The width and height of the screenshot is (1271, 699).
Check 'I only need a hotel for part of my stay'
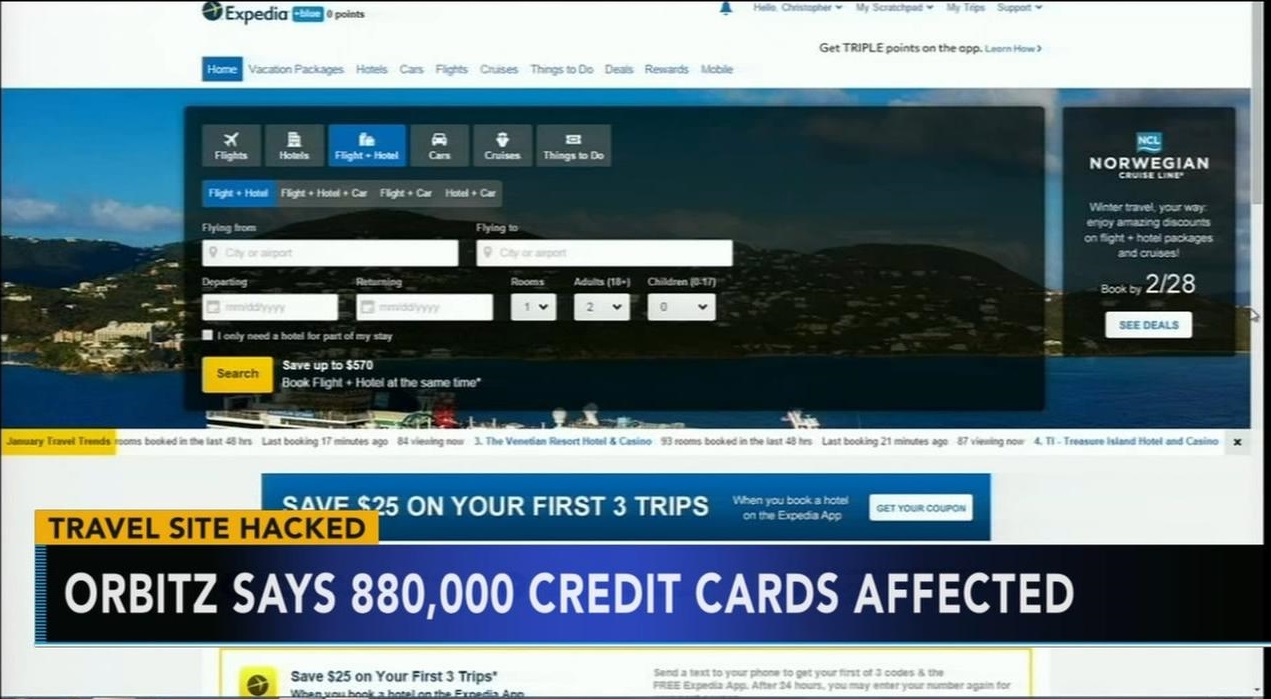(207, 336)
